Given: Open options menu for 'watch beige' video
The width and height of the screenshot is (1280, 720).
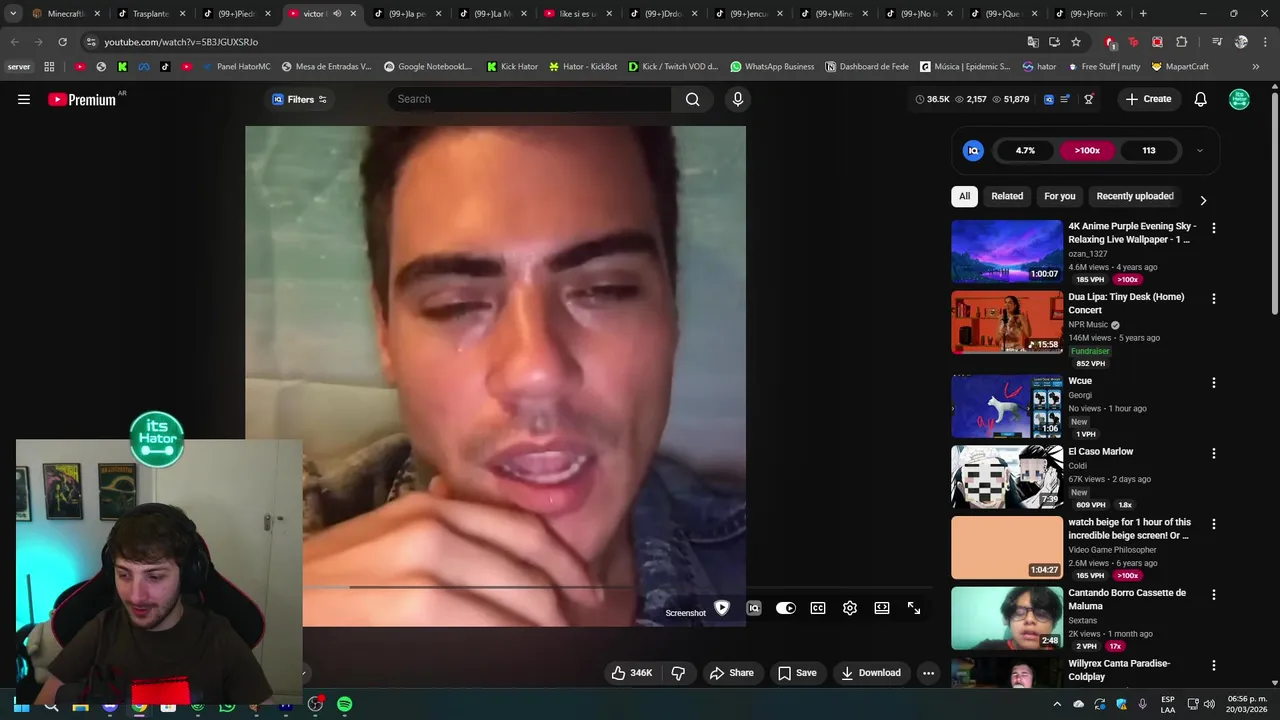Looking at the screenshot, I should pos(1214,524).
